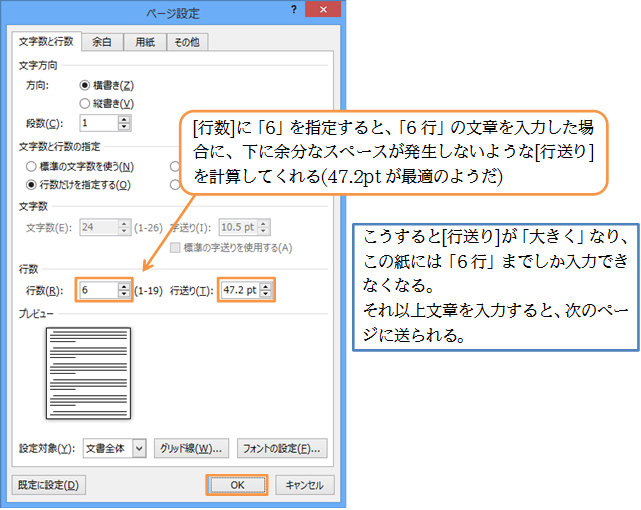The height and width of the screenshot is (510, 641).
Task: Click the help question mark icon
Action: click(x=294, y=10)
